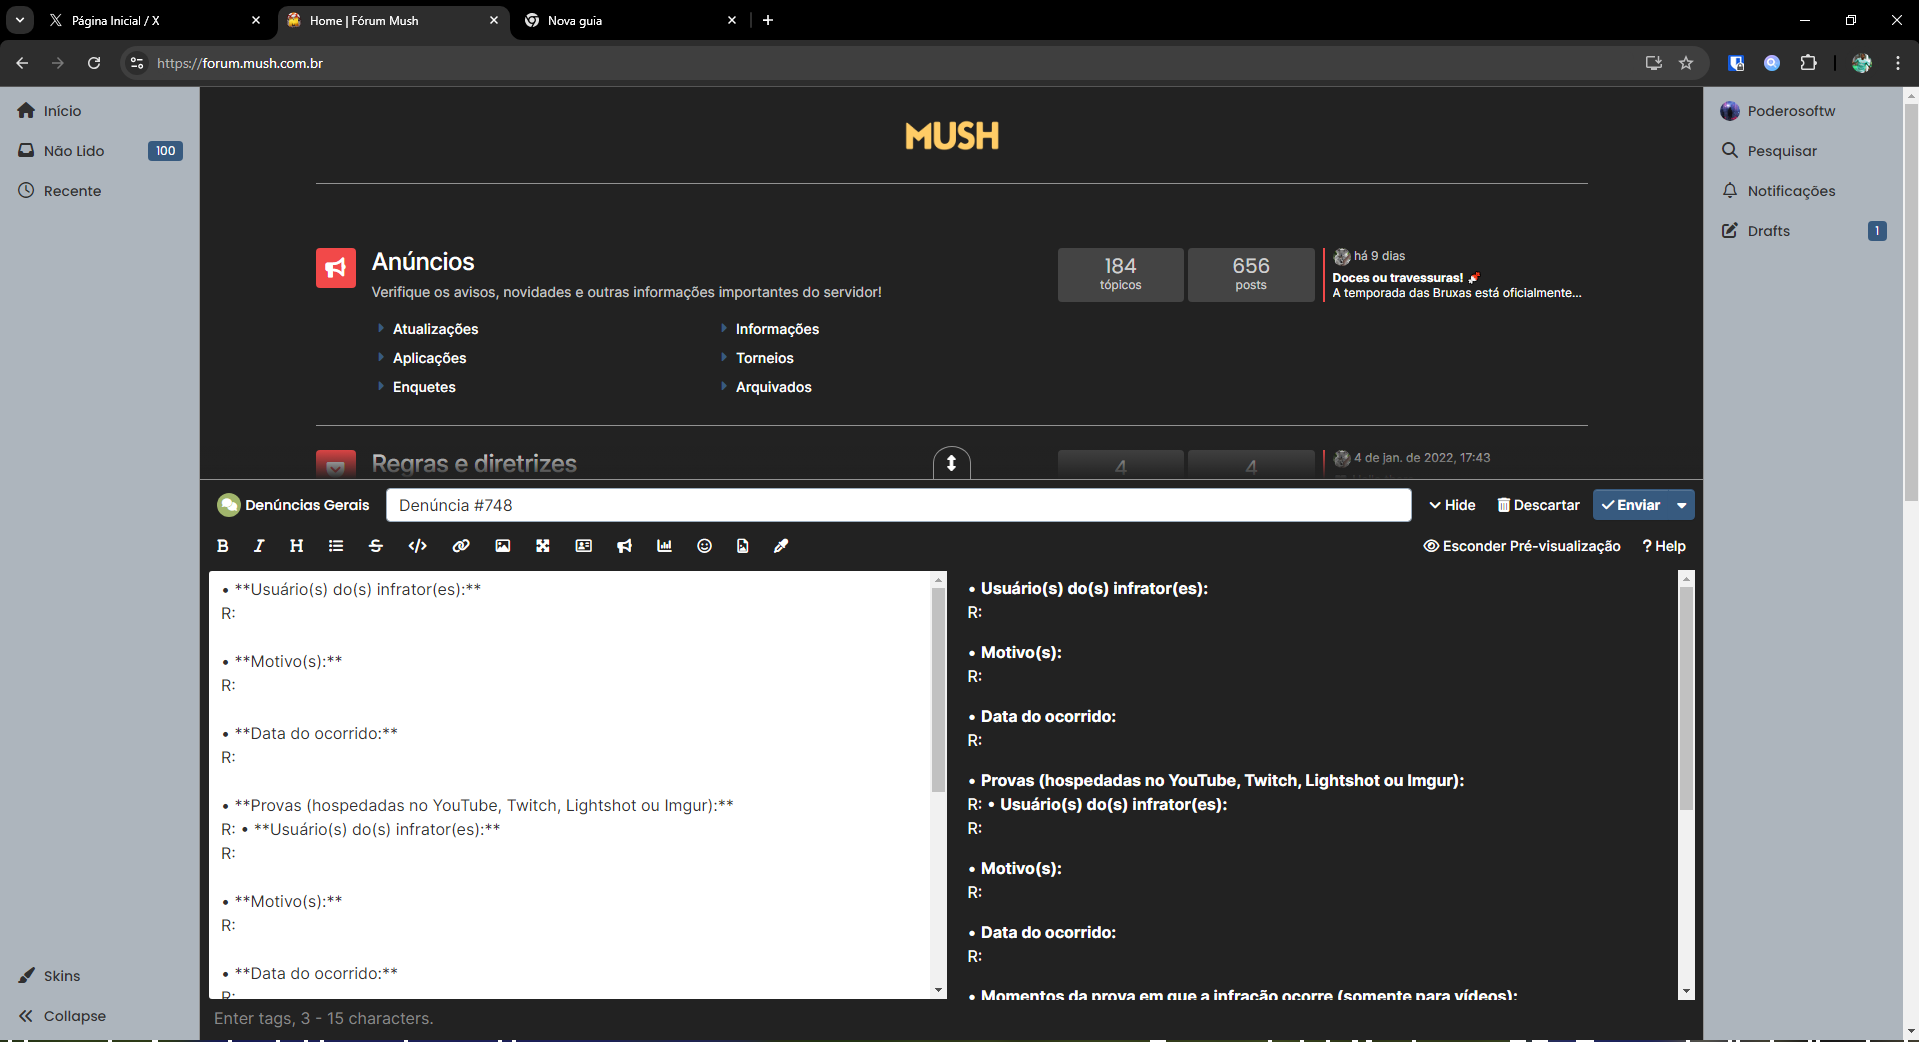This screenshot has width=1919, height=1042.
Task: Click the MUSH logo
Action: tap(952, 136)
